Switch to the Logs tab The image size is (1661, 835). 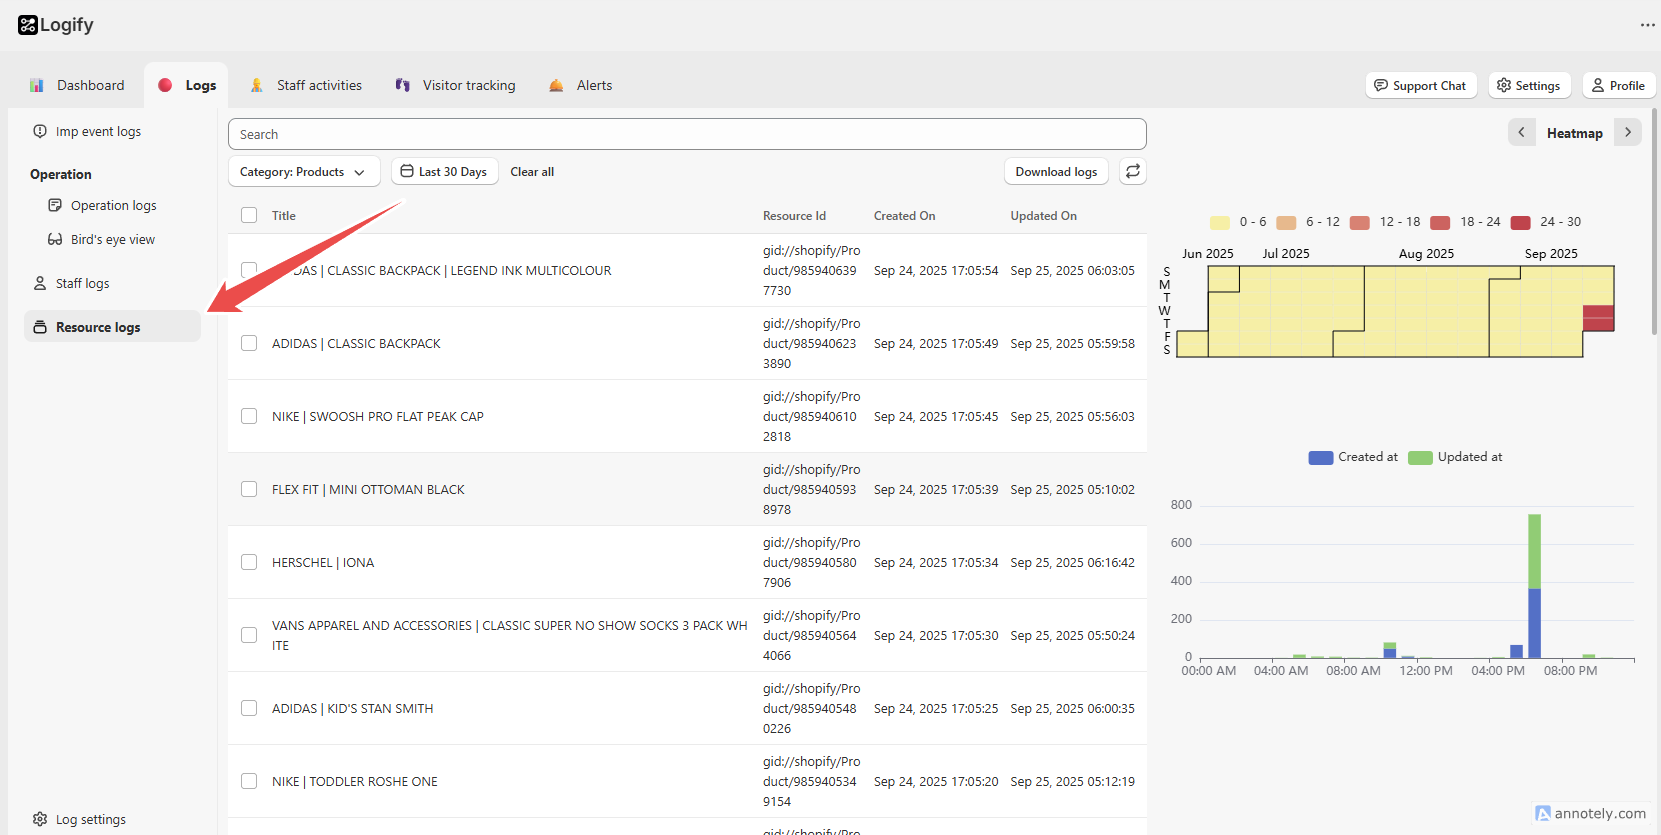click(x=187, y=85)
